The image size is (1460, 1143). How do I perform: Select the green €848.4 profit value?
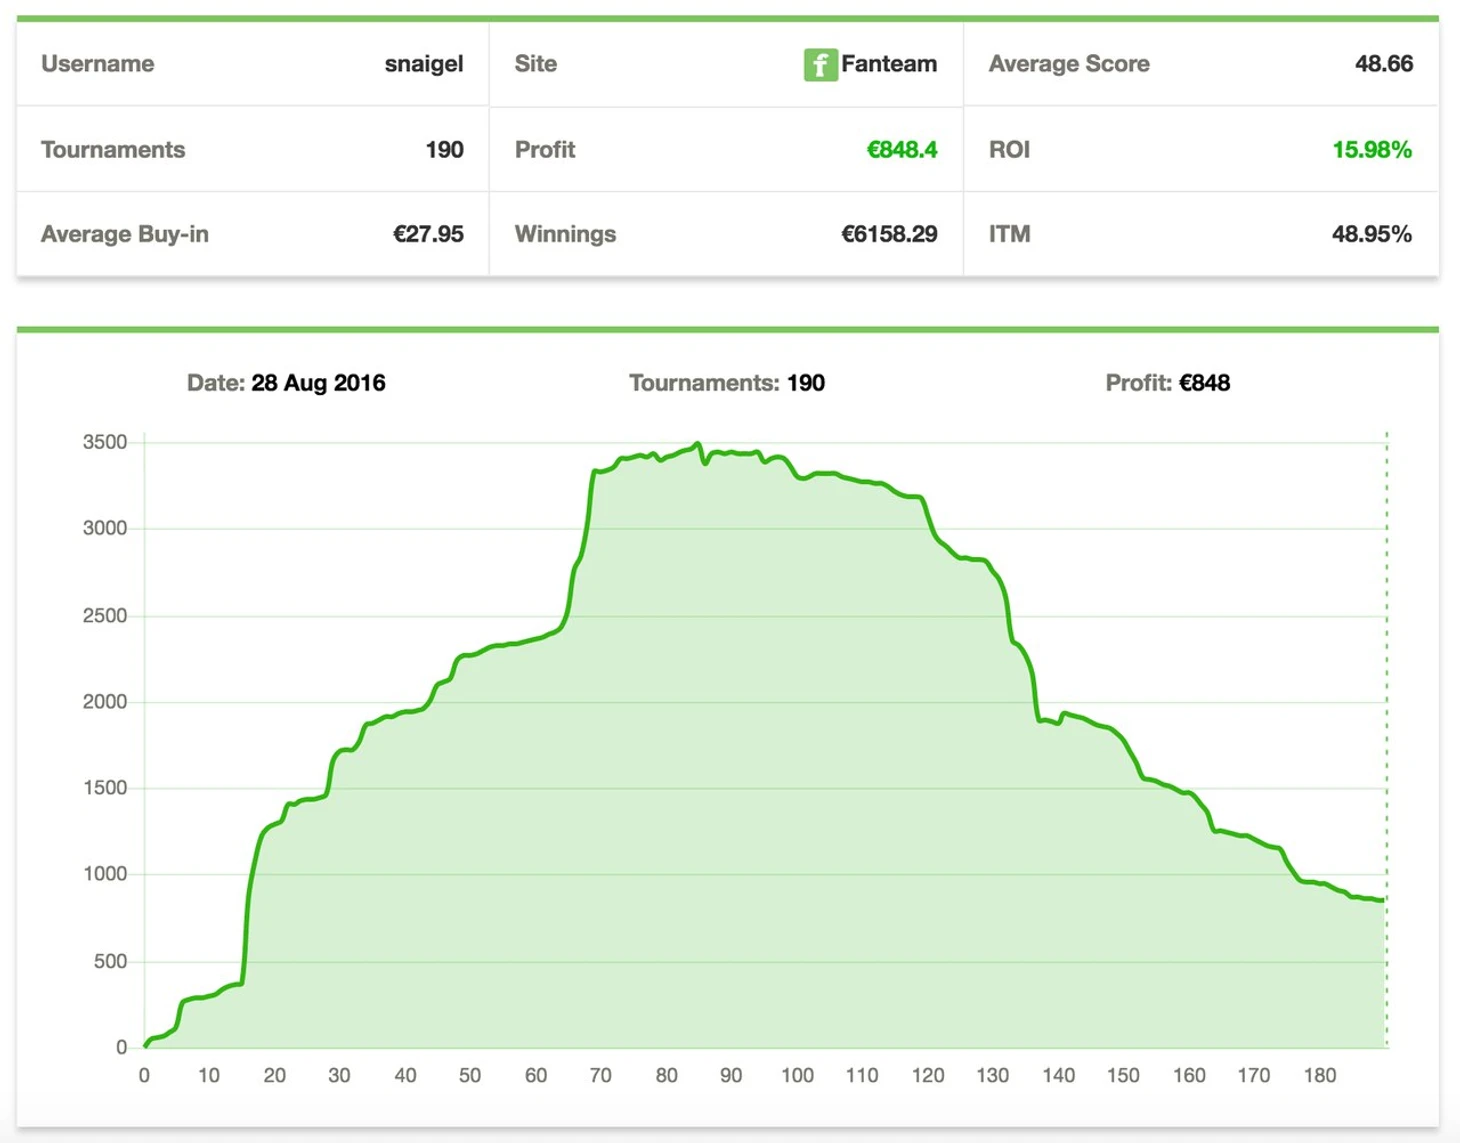tap(901, 150)
